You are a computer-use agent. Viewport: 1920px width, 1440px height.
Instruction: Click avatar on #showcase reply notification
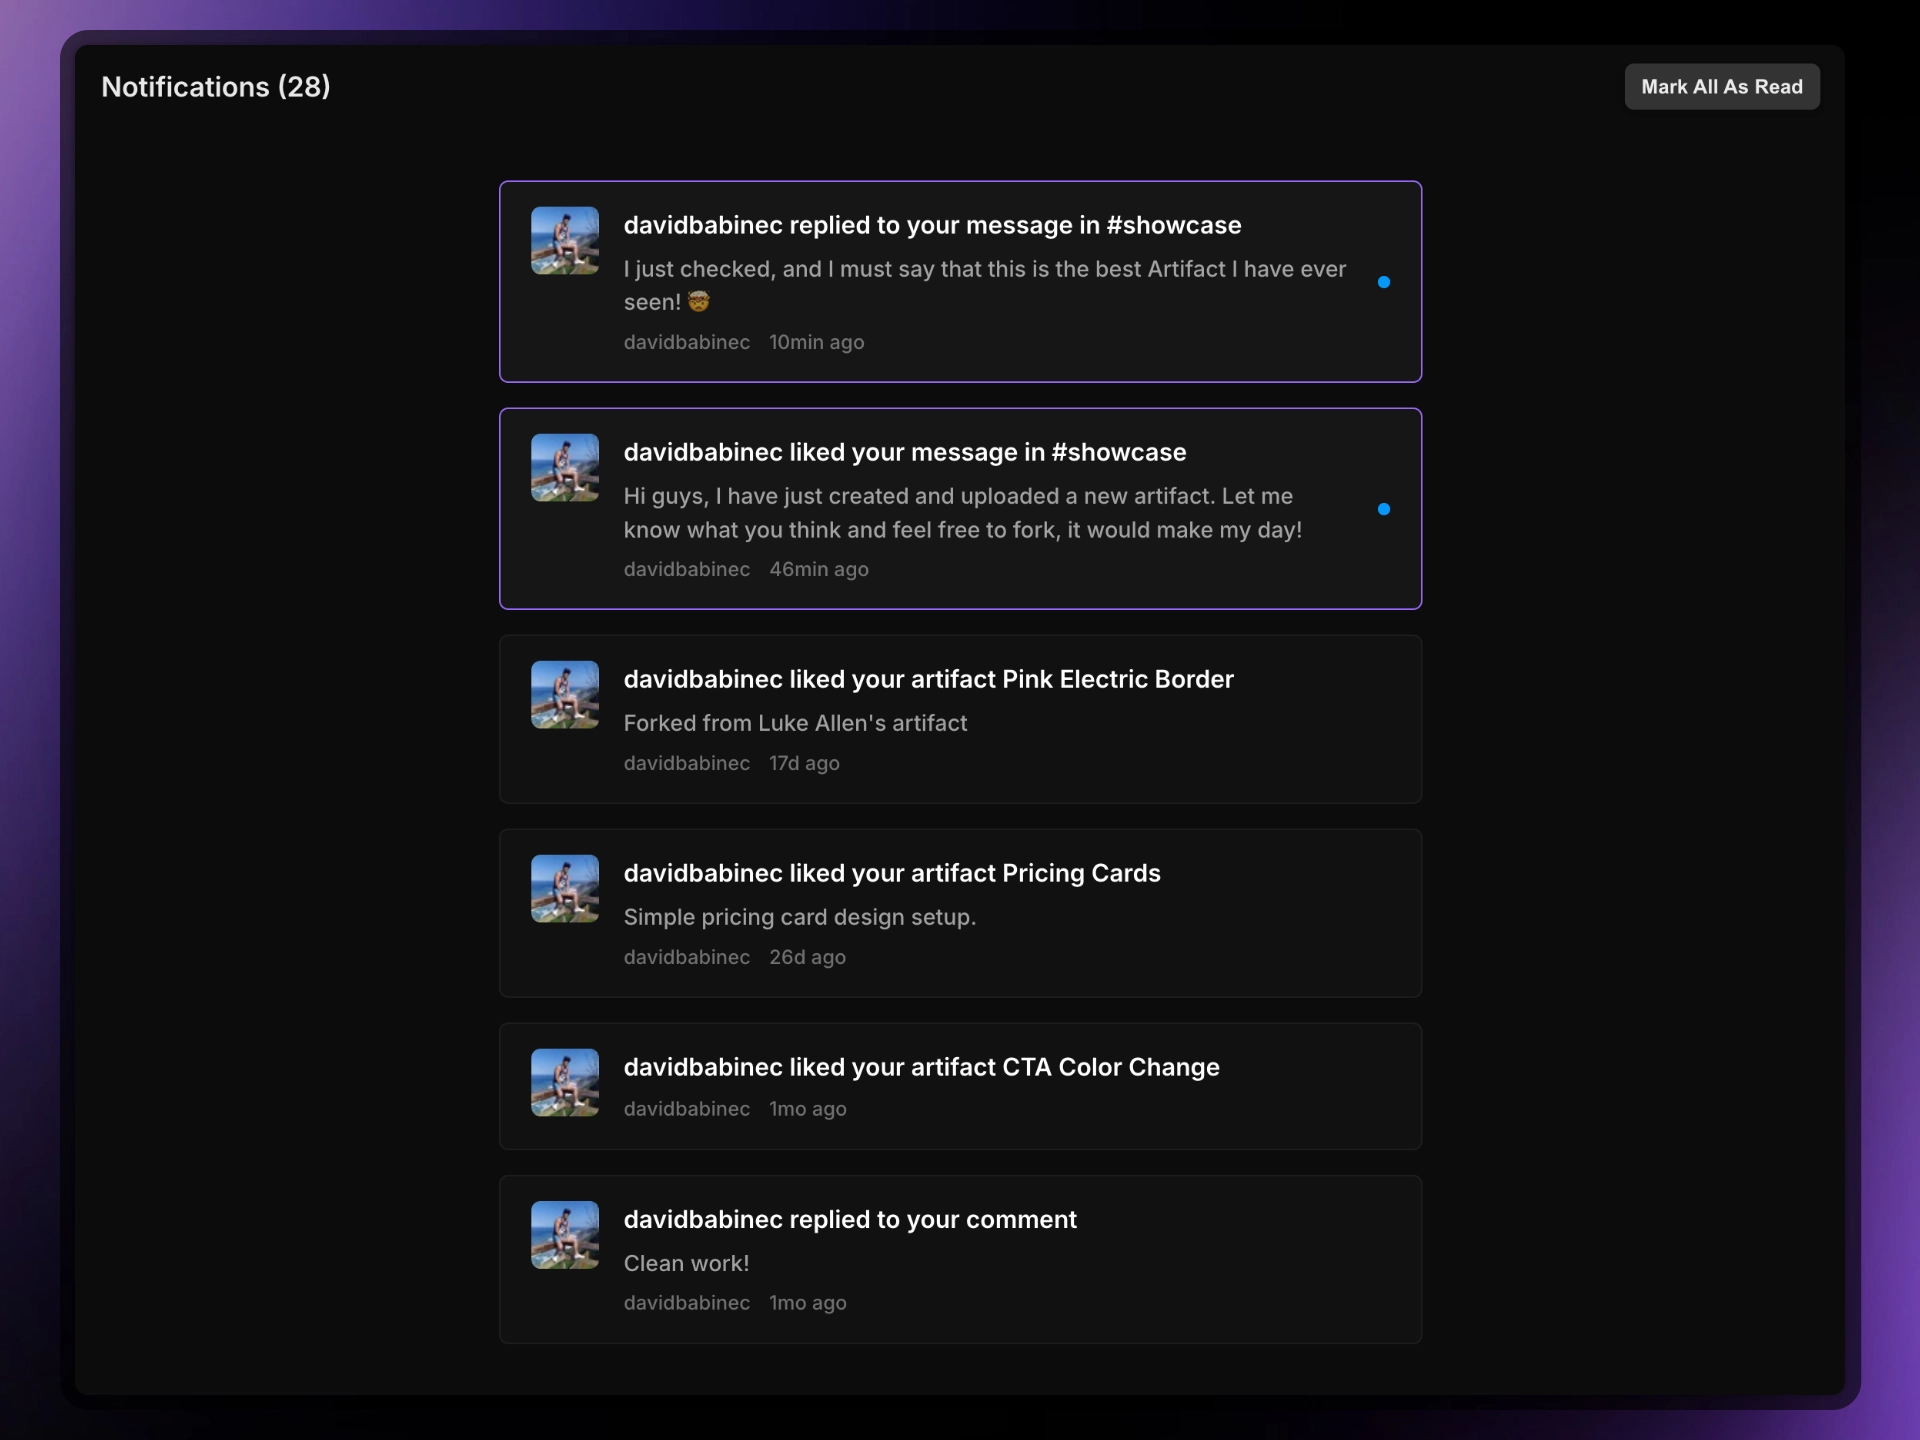click(x=564, y=241)
